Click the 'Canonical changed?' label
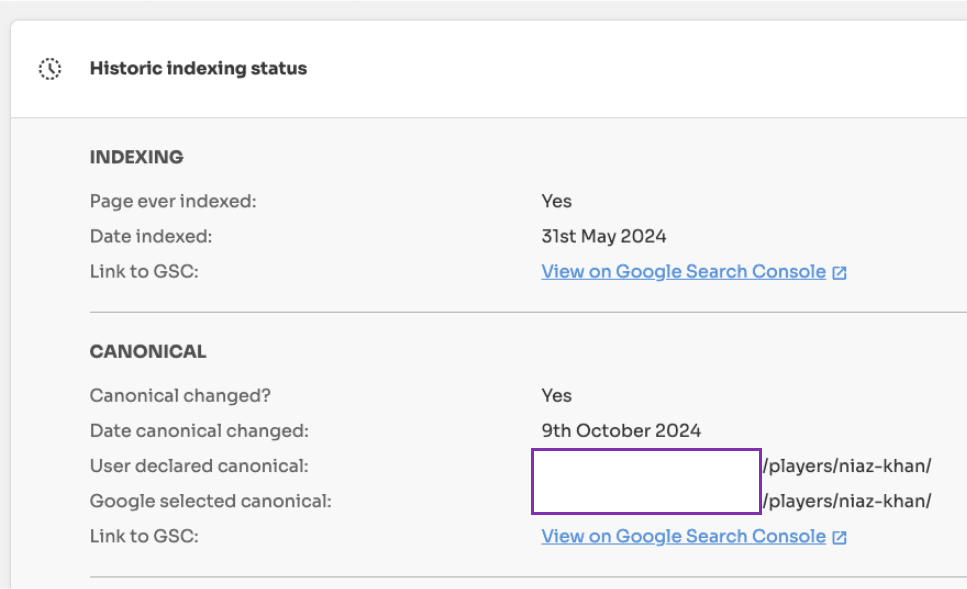Image resolution: width=967 pixels, height=589 pixels. (180, 395)
